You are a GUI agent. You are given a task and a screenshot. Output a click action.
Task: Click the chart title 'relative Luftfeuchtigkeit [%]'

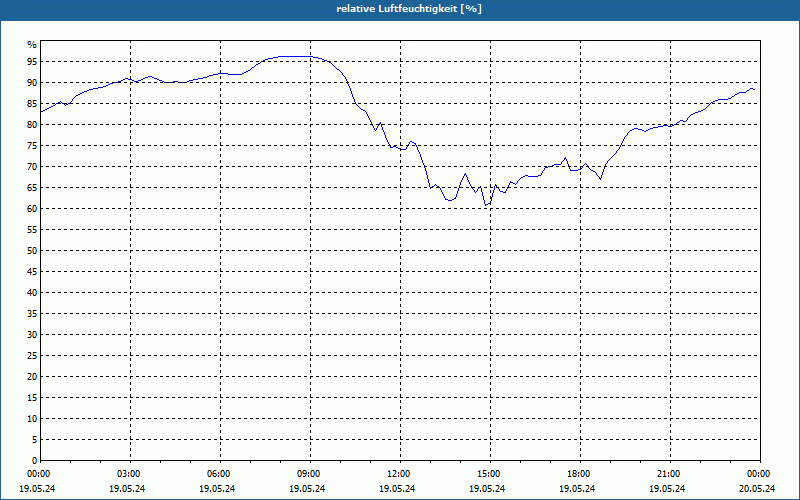409,9
